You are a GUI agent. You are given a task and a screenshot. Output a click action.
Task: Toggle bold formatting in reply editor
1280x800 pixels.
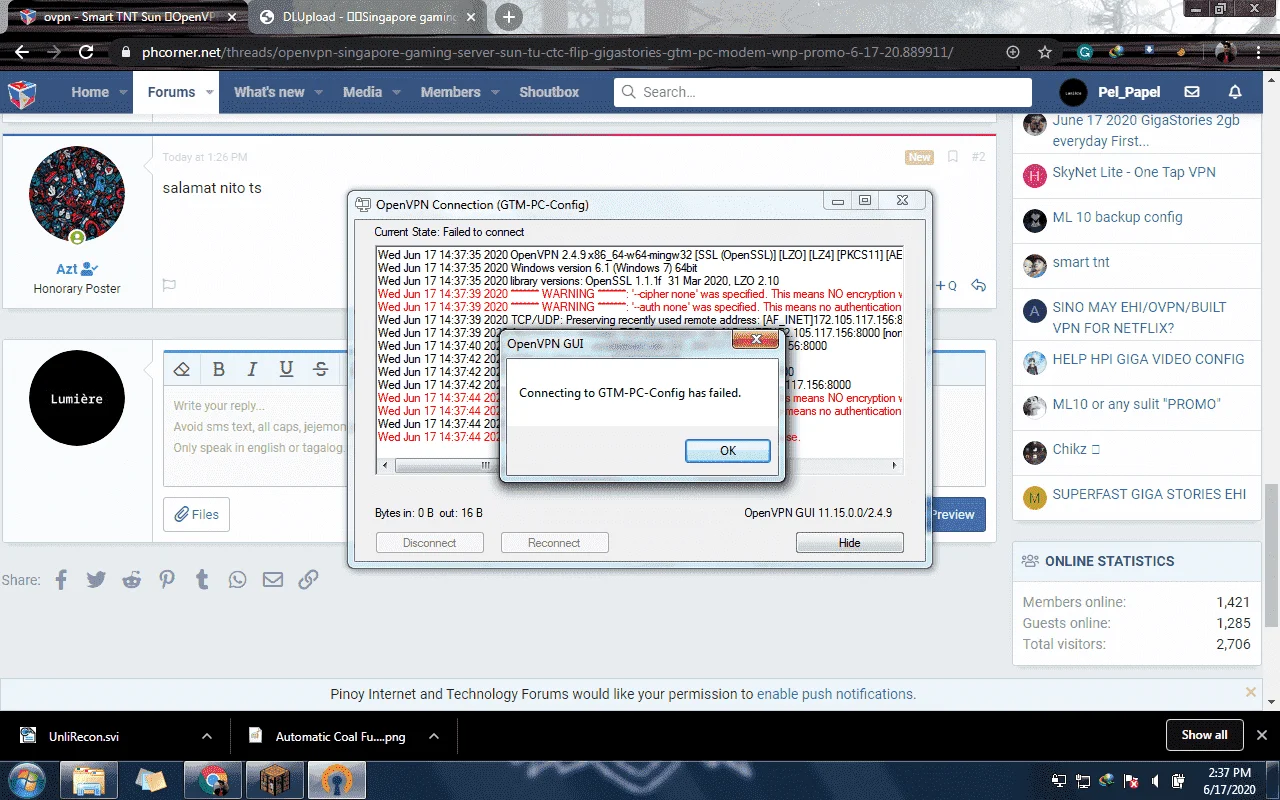coord(219,369)
